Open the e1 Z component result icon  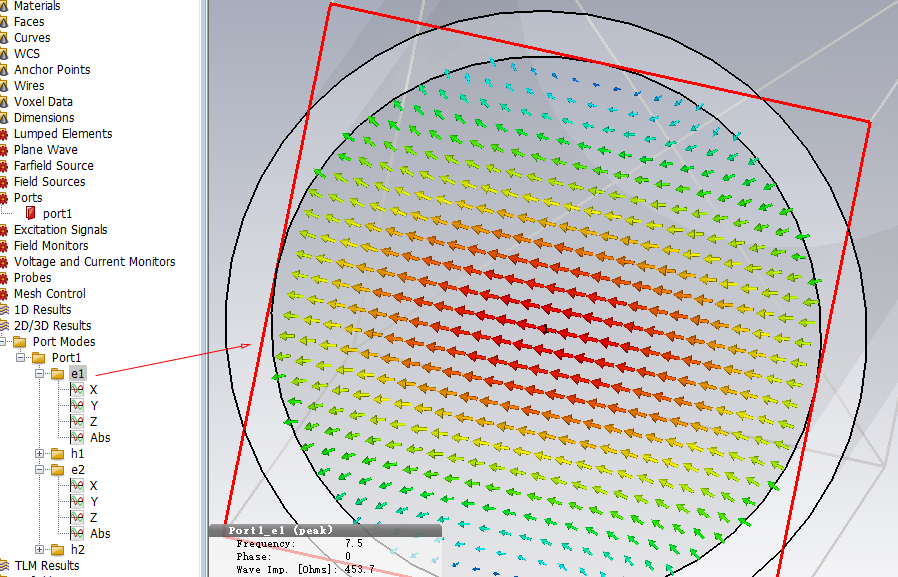77,422
